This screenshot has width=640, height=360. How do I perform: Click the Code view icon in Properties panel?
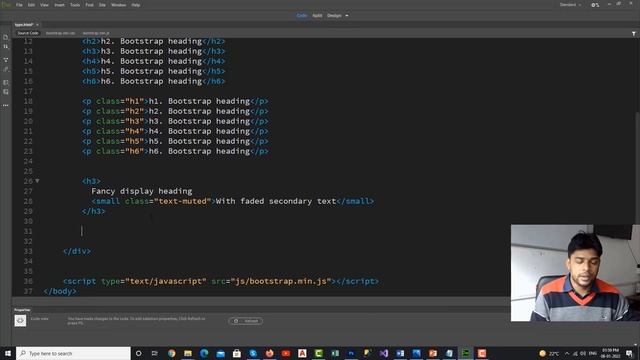tap(20, 320)
